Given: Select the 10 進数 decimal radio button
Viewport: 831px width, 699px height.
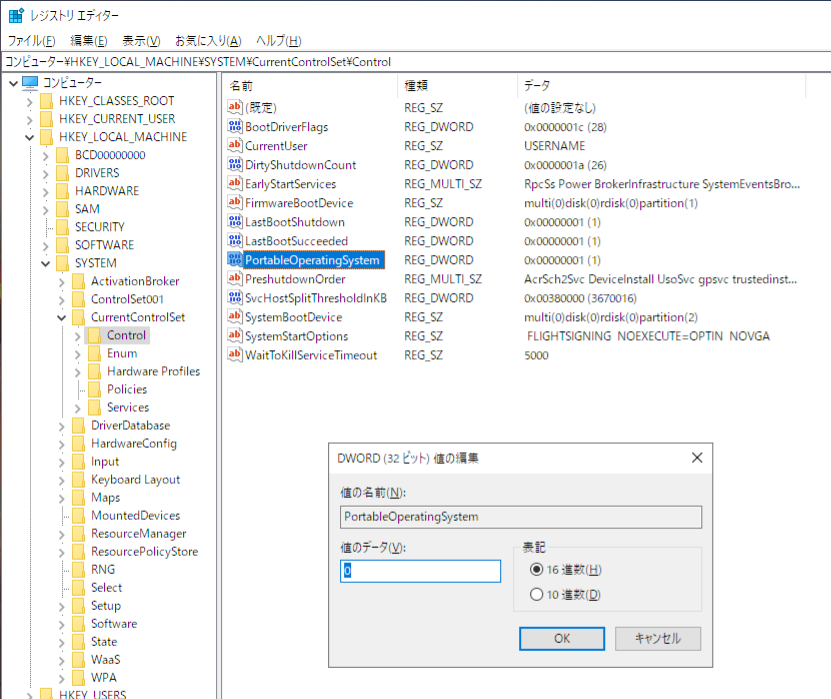Looking at the screenshot, I should (x=536, y=594).
